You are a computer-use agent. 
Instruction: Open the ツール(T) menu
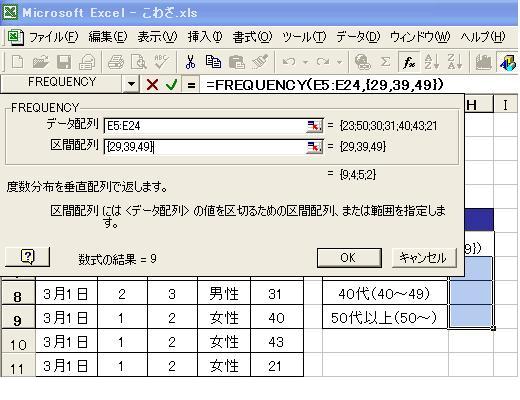pyautogui.click(x=304, y=37)
